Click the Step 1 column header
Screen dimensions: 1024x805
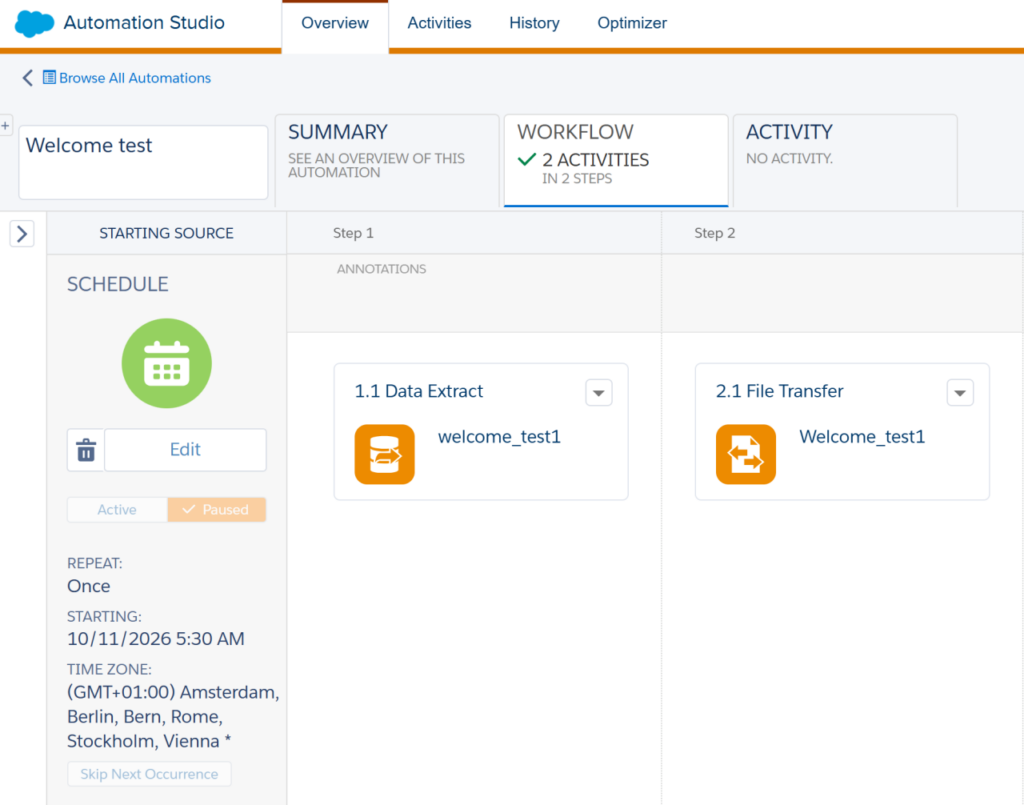pos(473,233)
